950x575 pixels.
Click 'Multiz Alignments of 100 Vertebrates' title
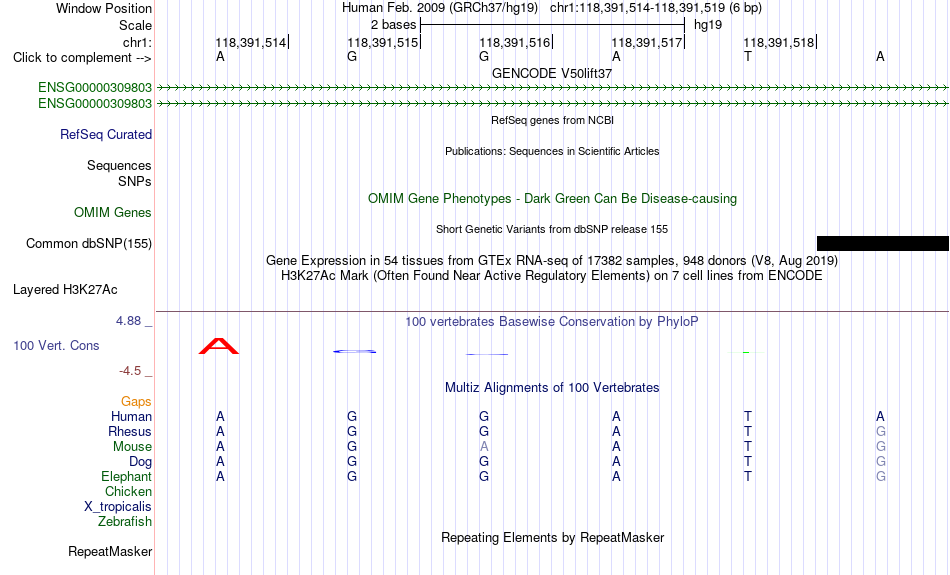[x=552, y=388]
